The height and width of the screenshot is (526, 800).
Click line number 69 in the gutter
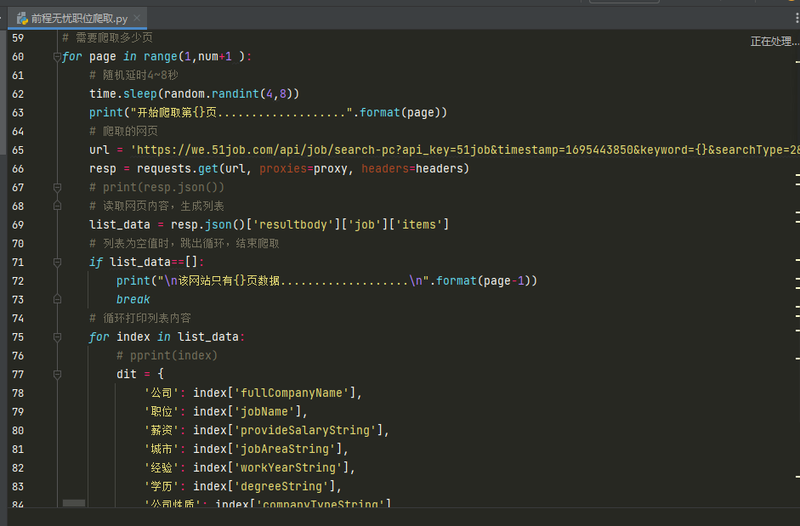point(18,225)
